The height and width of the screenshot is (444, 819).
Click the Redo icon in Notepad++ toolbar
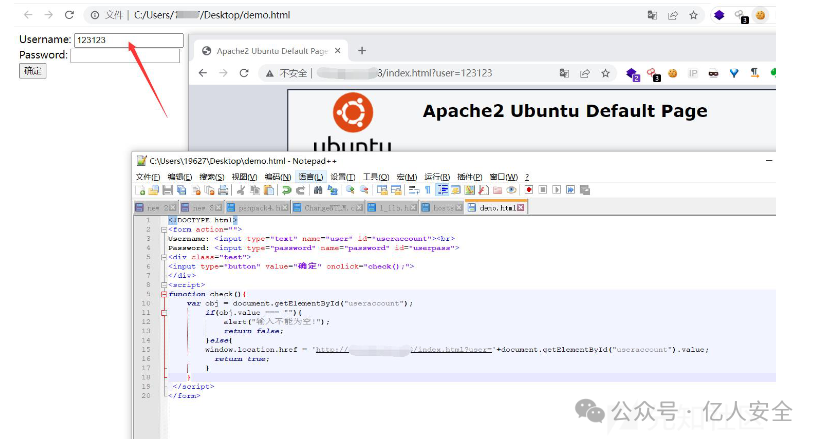300,190
